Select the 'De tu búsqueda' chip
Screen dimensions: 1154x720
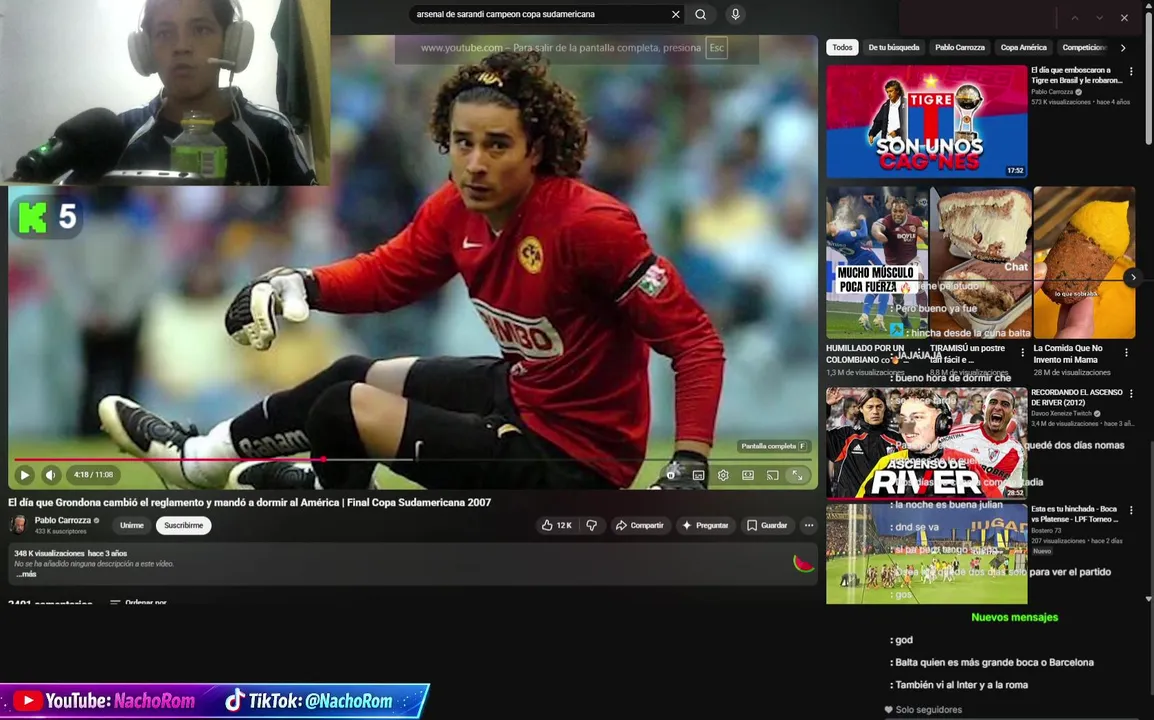click(893, 47)
